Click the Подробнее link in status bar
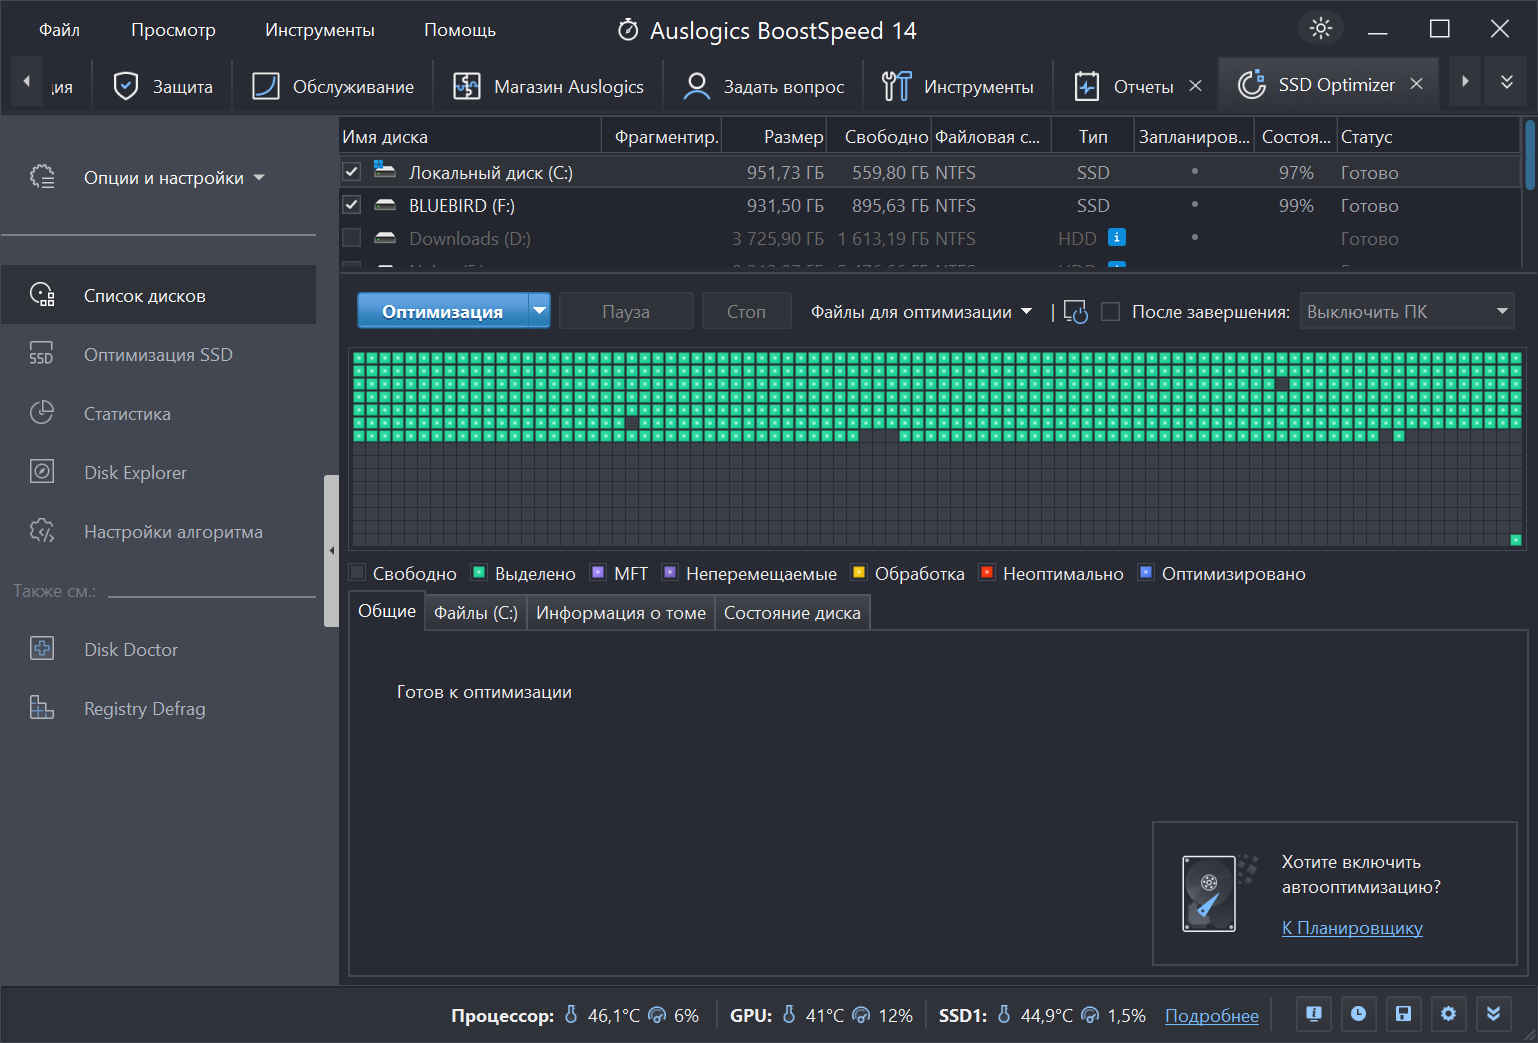1538x1043 pixels. tap(1211, 1015)
